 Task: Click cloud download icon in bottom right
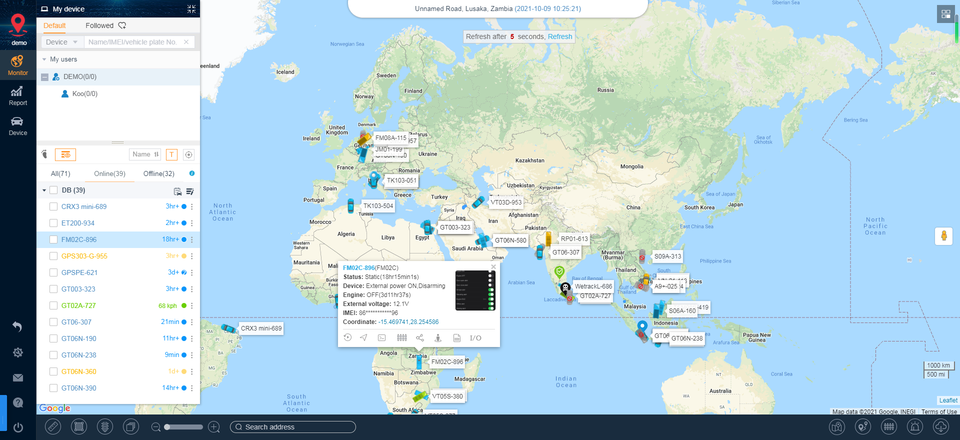point(940,427)
